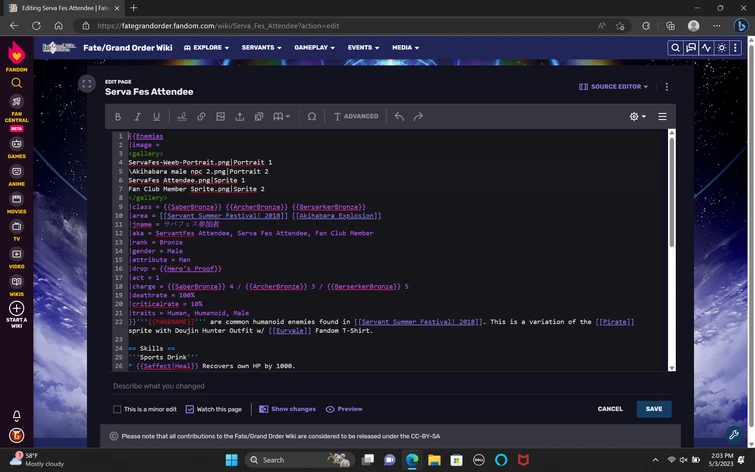This screenshot has width=755, height=472.
Task: Click the taskbar Search box
Action: tap(299, 460)
